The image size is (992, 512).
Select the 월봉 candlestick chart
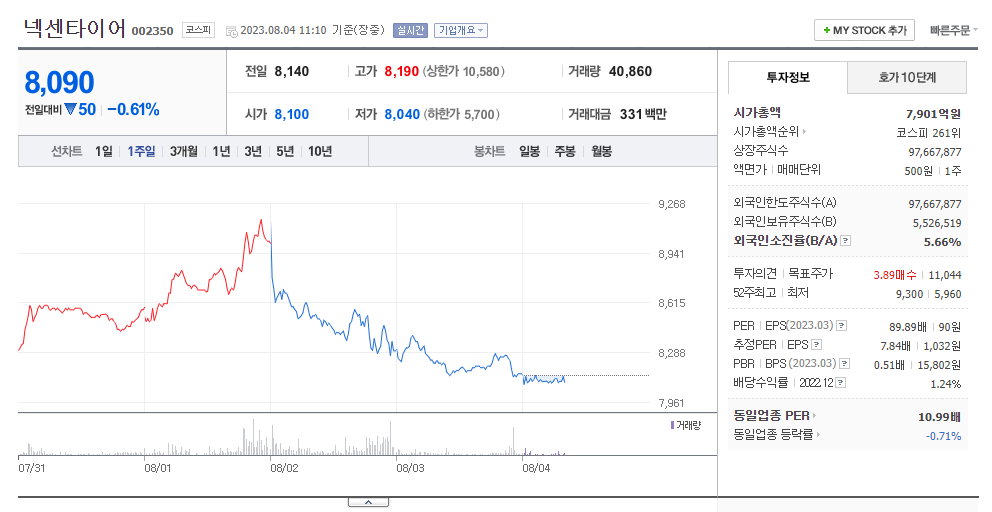(601, 151)
